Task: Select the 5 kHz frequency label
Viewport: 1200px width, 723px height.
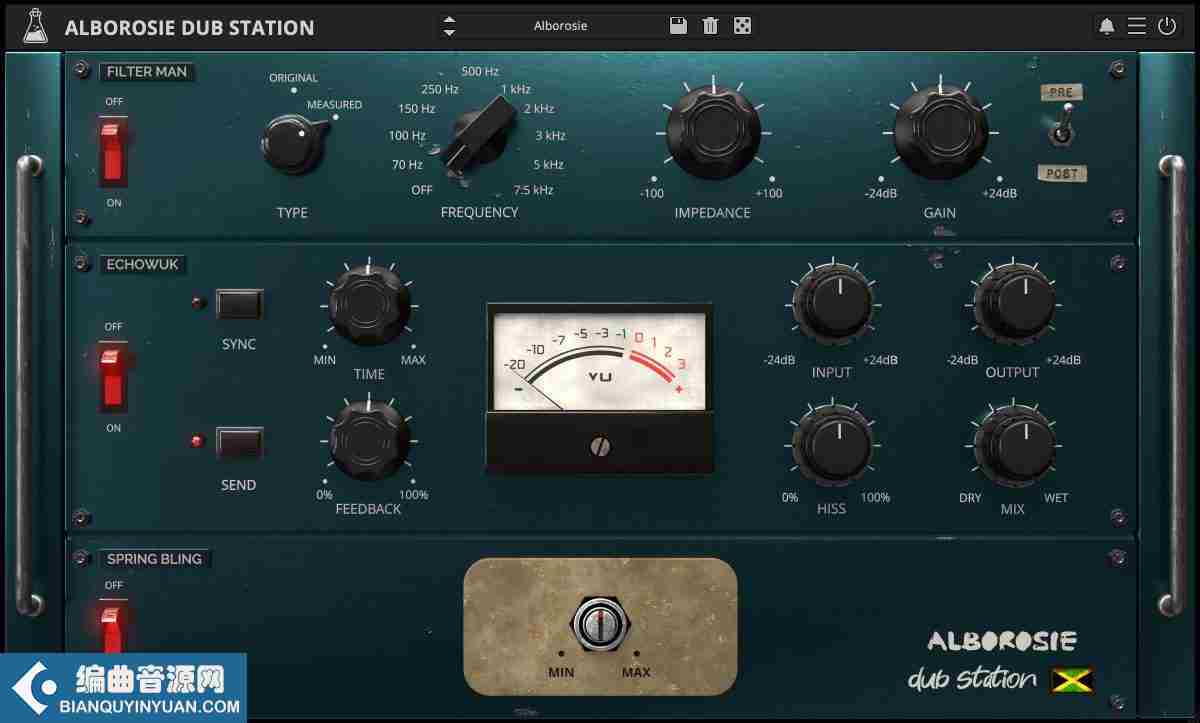Action: [x=548, y=165]
